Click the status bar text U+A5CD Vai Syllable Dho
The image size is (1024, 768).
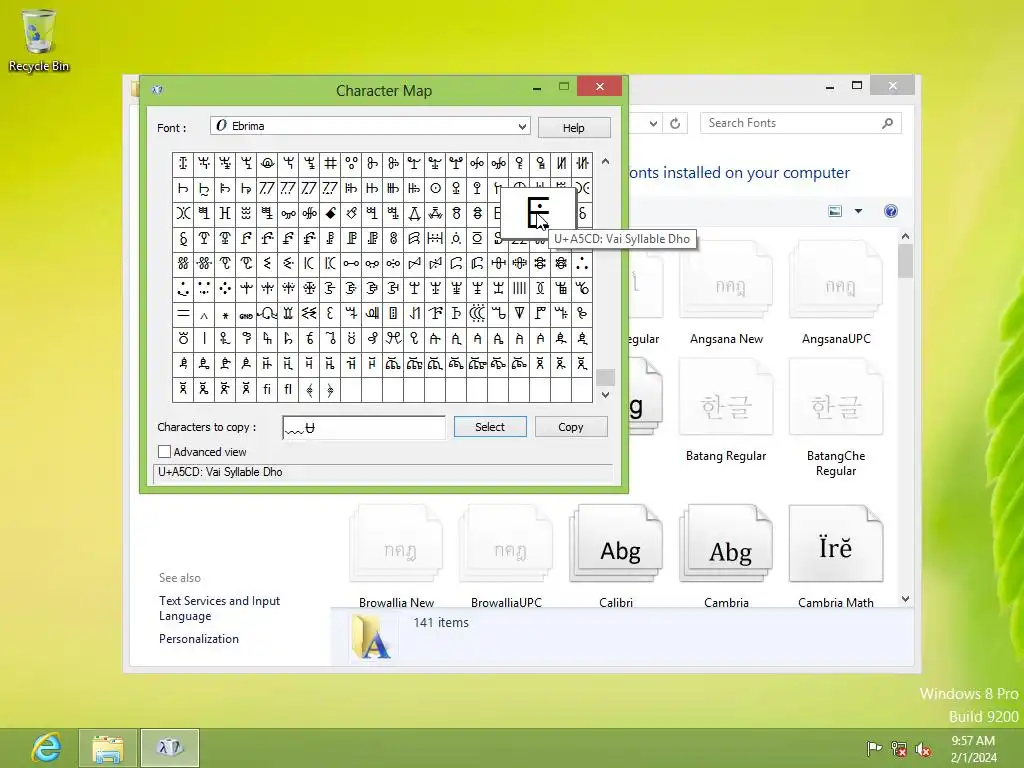point(220,472)
